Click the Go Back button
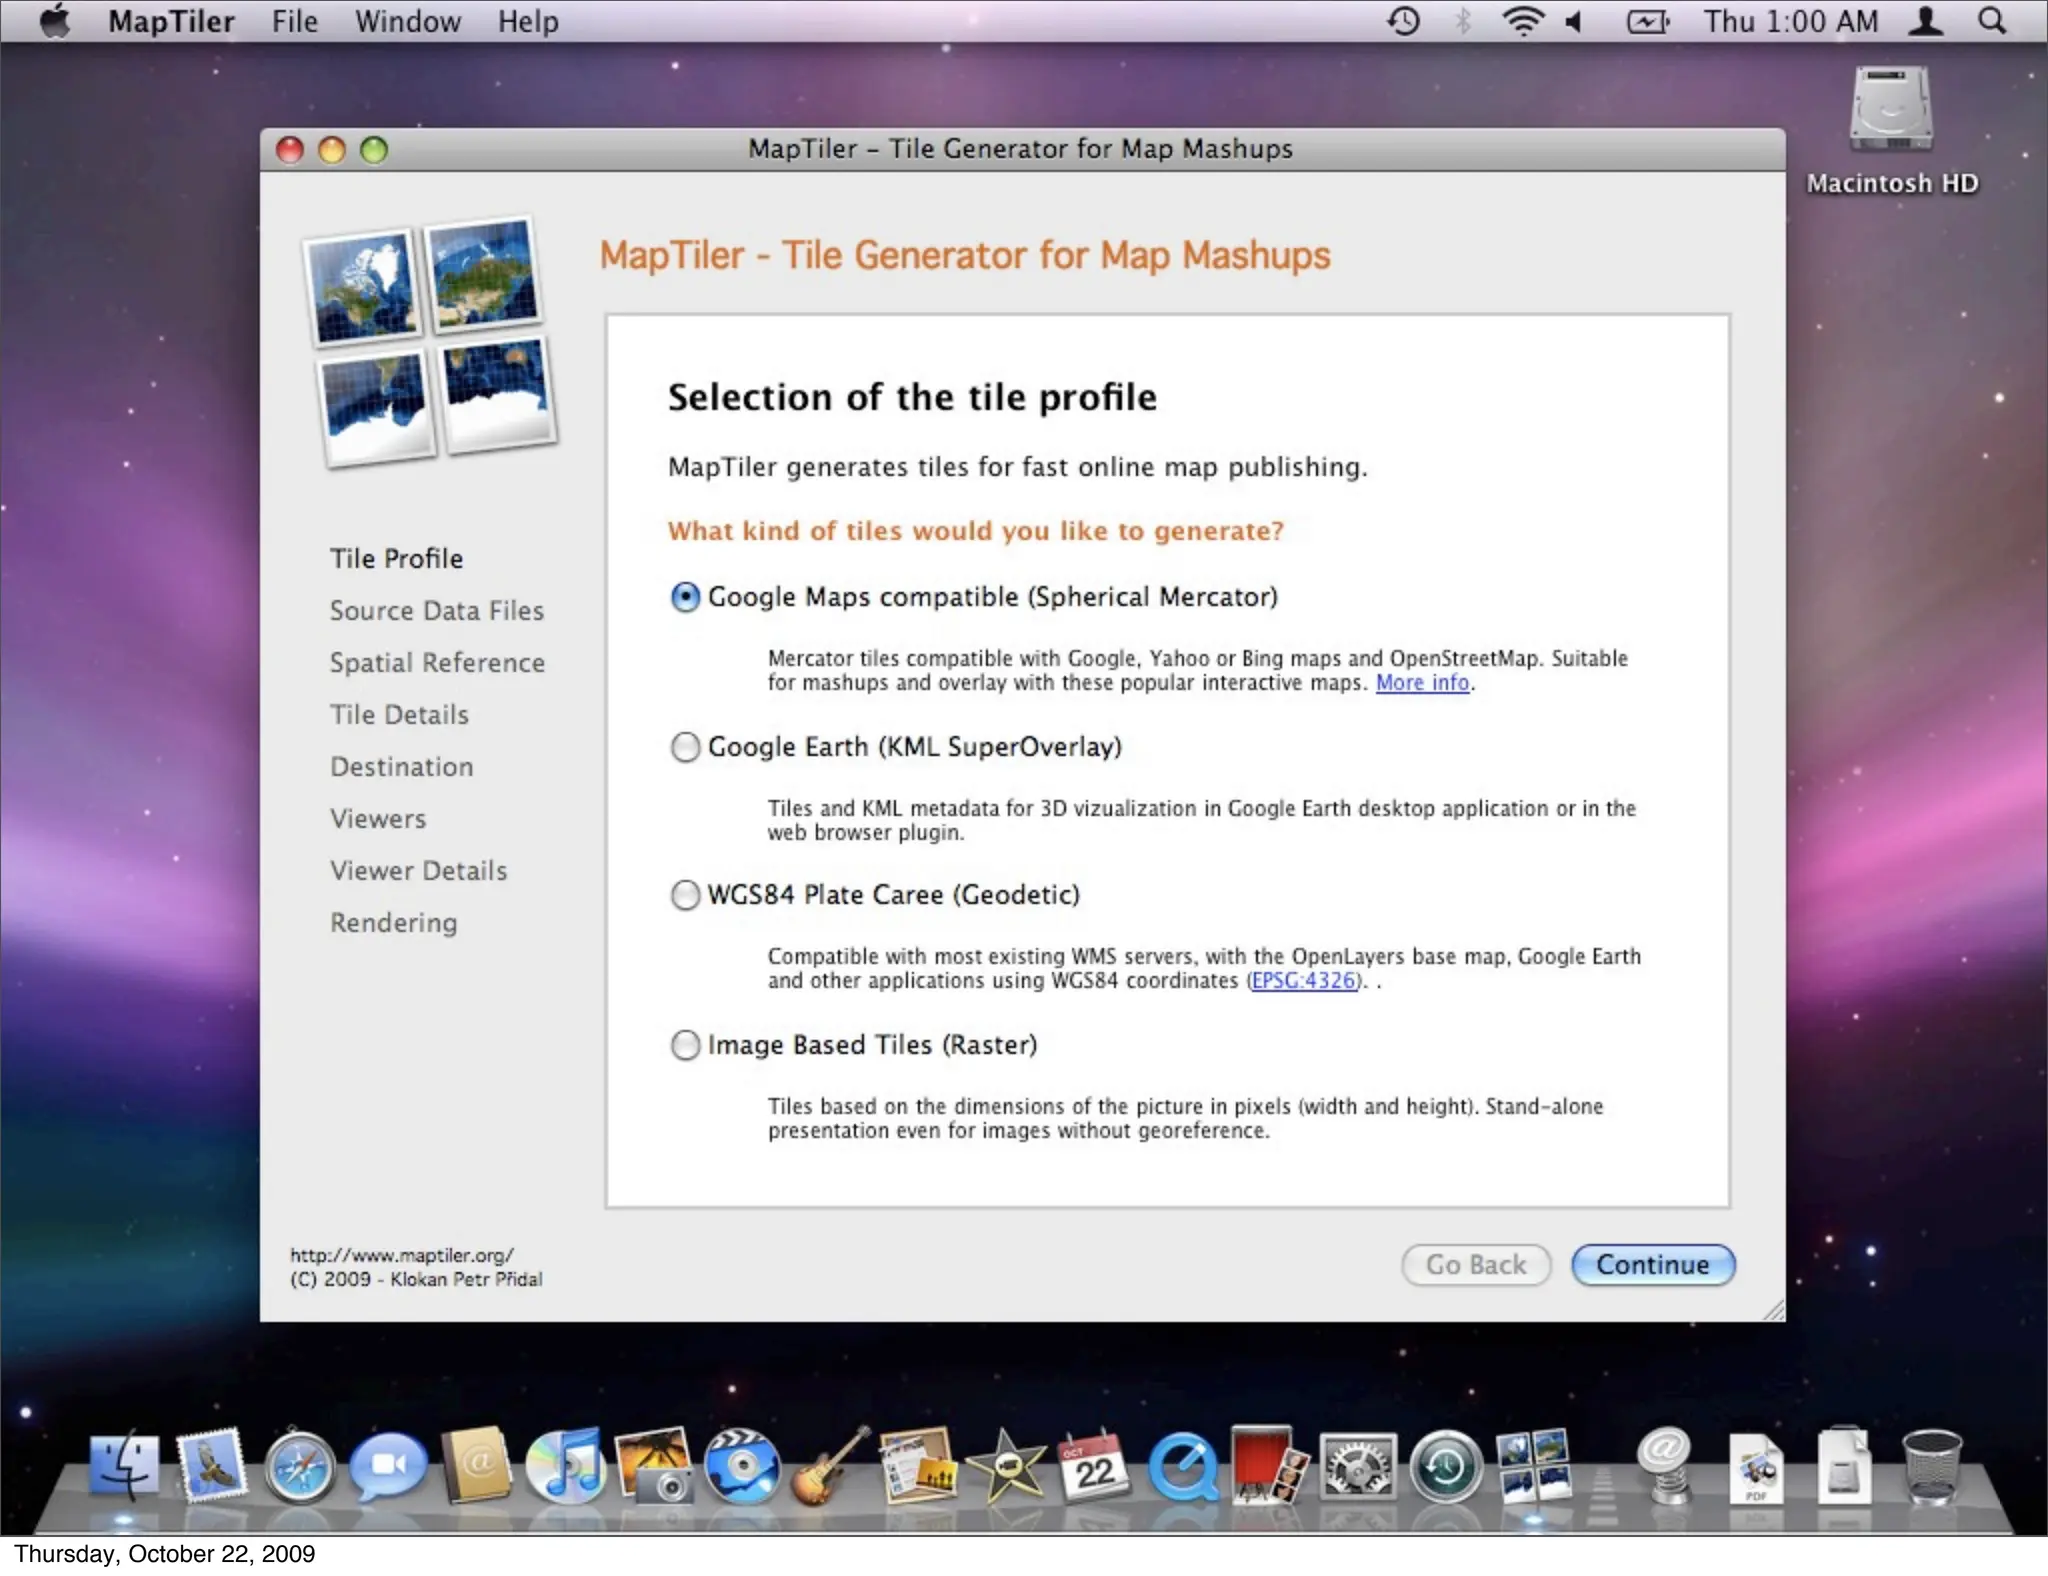This screenshot has height=1576, width=2048. pyautogui.click(x=1475, y=1265)
